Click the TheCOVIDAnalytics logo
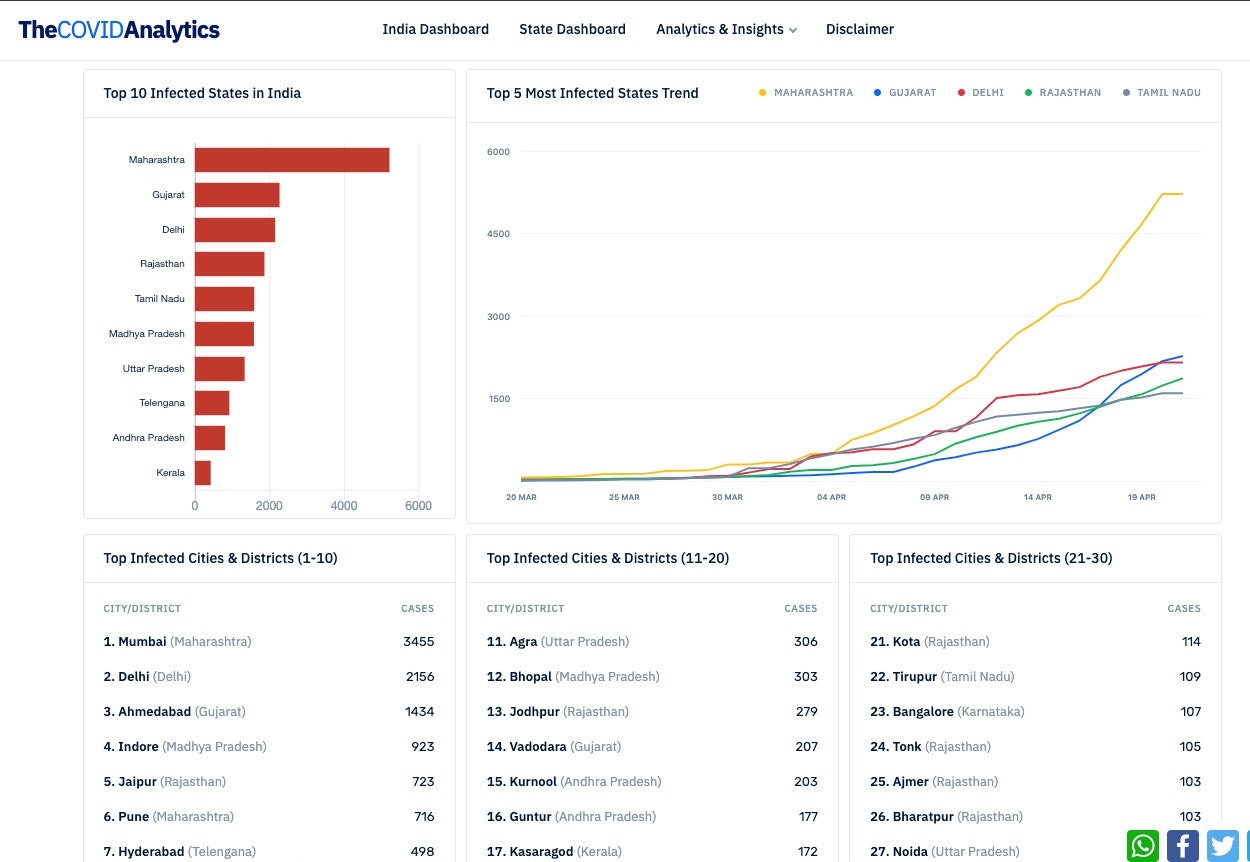The width and height of the screenshot is (1250, 862). [118, 29]
